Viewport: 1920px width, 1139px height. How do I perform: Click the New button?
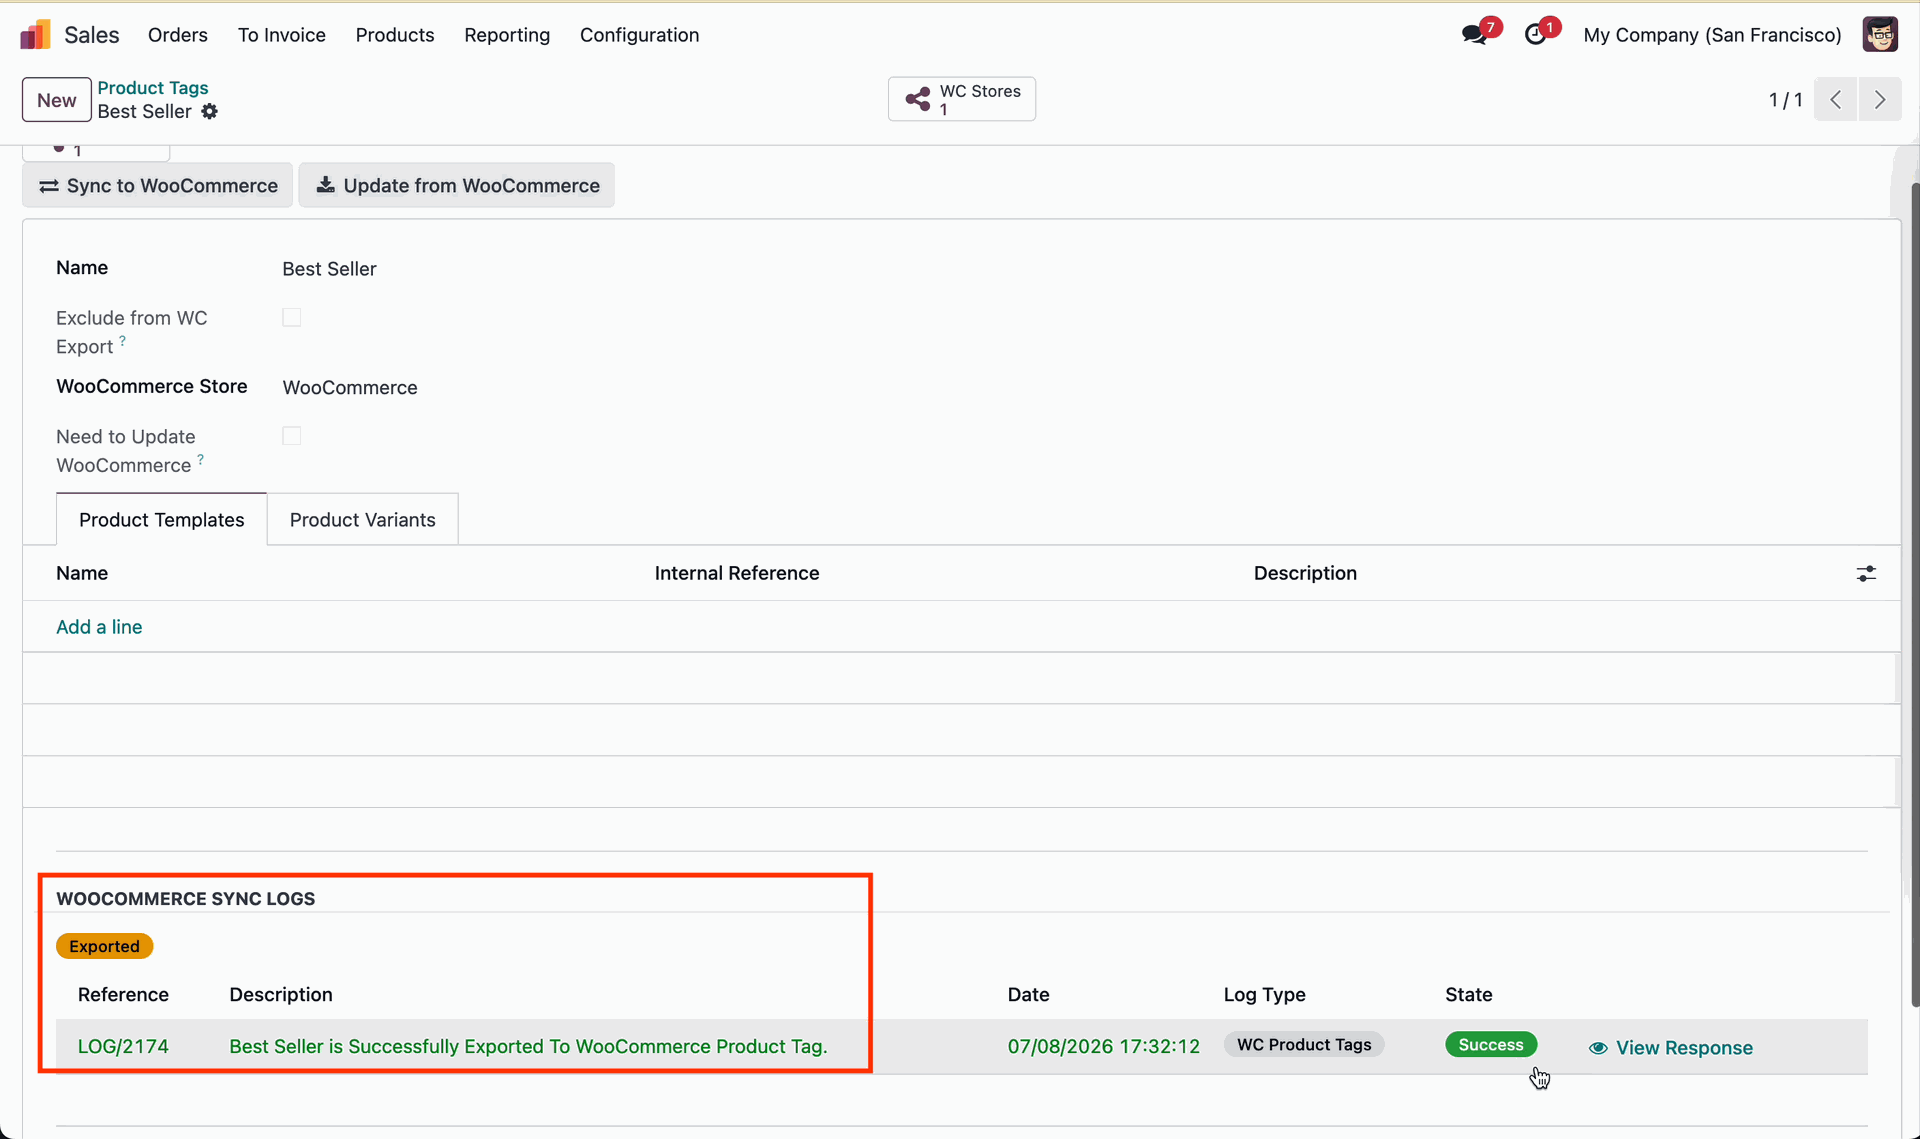pos(57,100)
